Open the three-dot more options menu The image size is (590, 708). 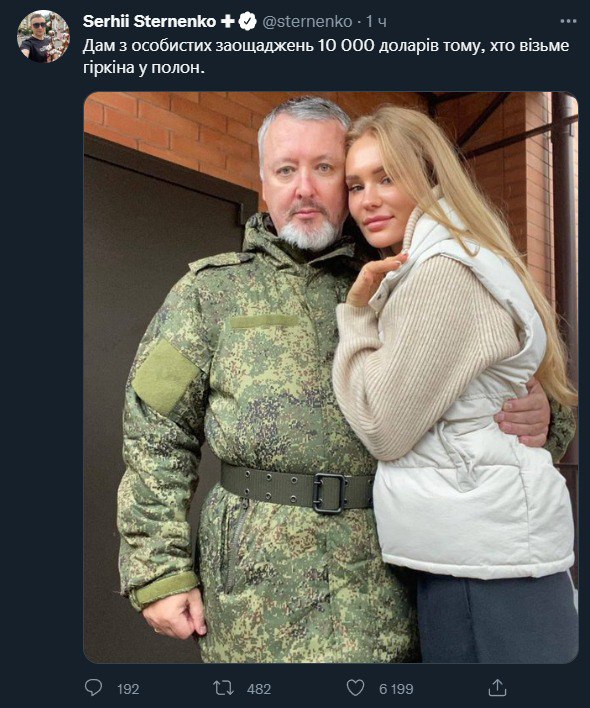point(568,21)
